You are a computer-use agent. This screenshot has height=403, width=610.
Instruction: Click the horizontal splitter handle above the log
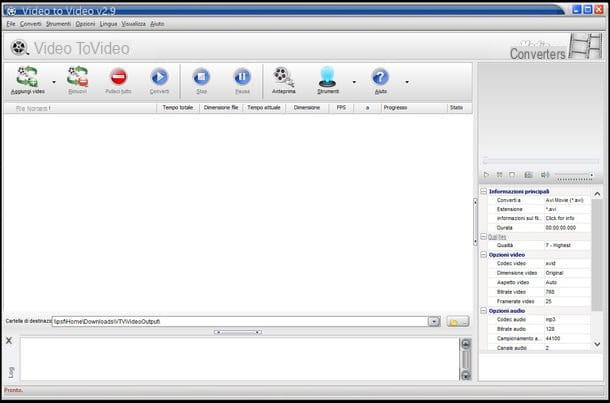(x=238, y=332)
